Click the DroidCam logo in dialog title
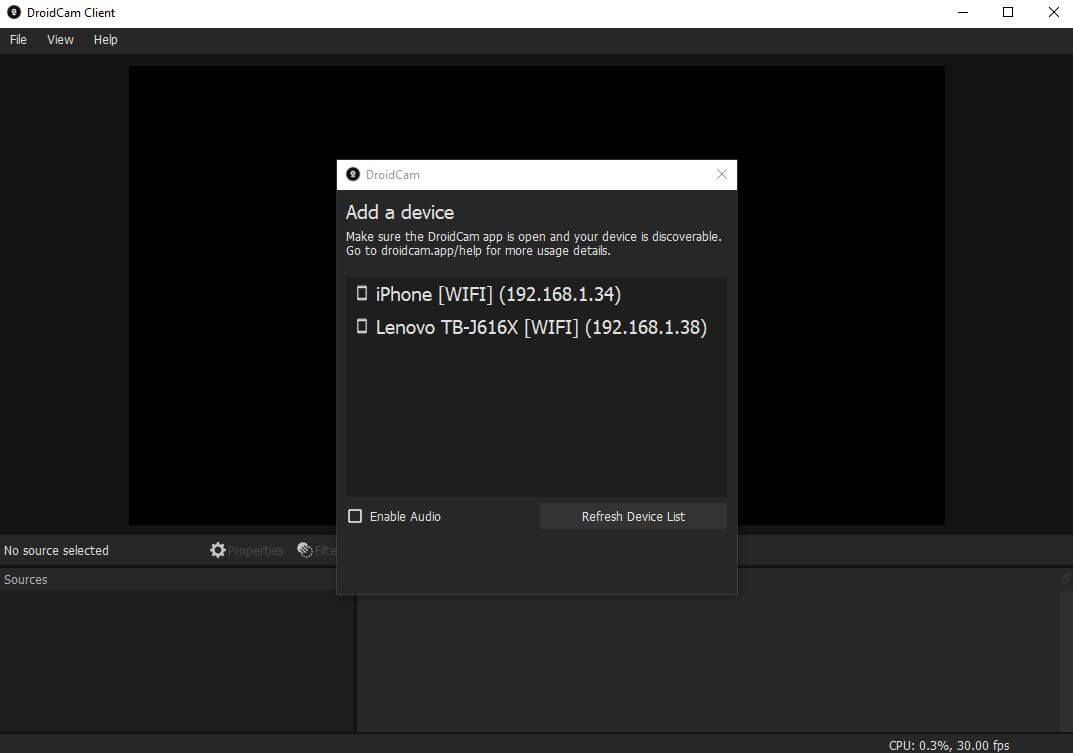This screenshot has width=1073, height=753. 353,174
